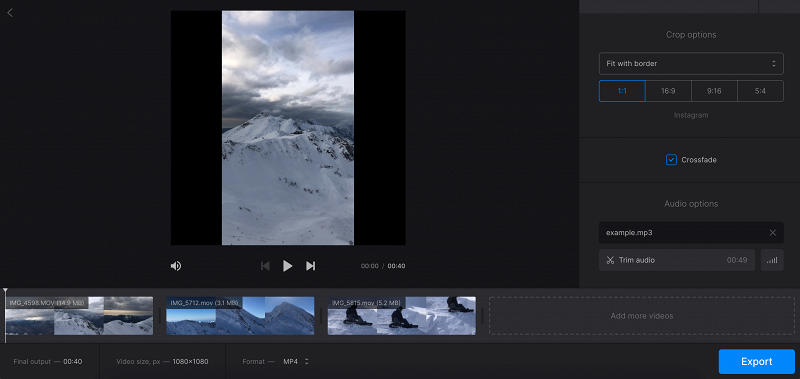This screenshot has height=379, width=800.
Task: Toggle the Crossfade checkbox
Action: tap(671, 160)
